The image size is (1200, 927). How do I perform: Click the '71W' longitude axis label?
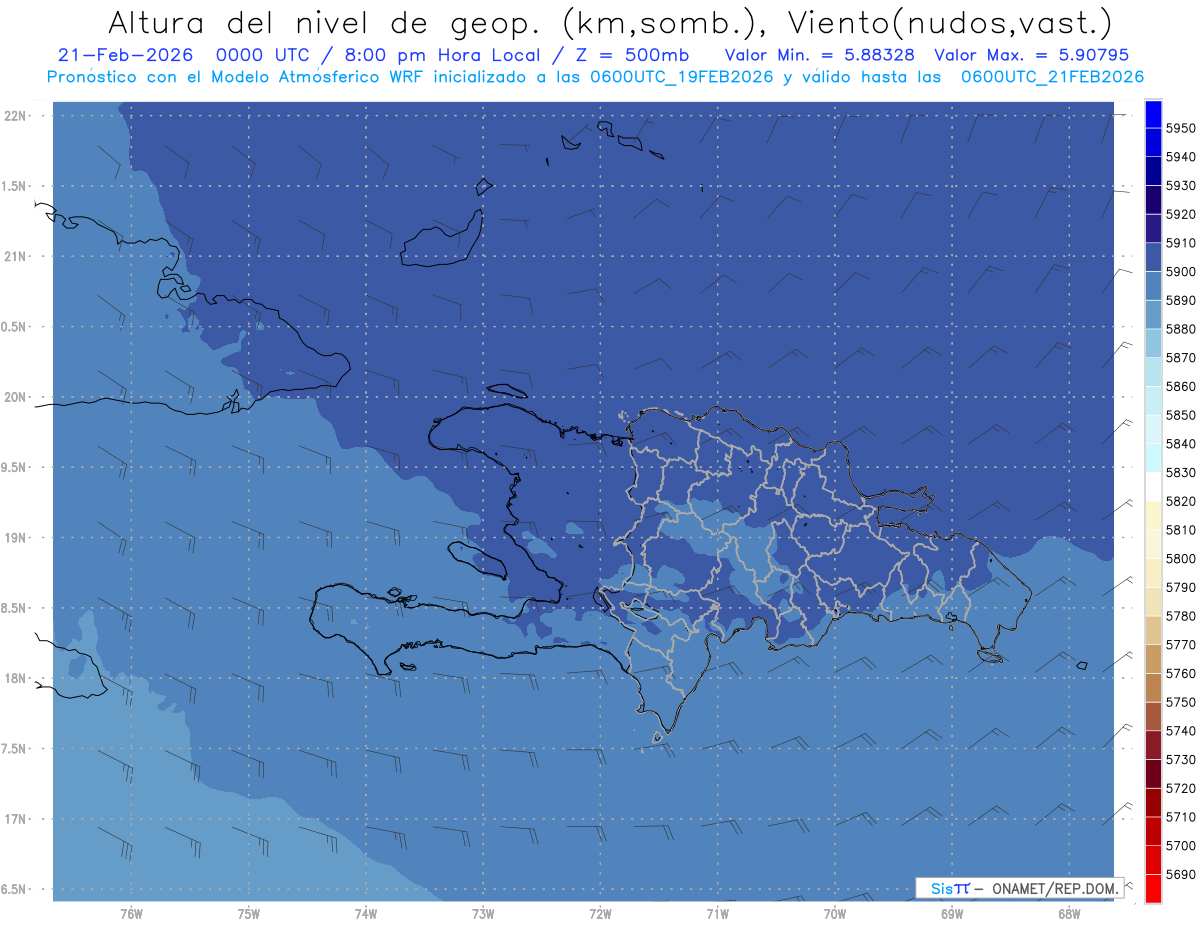click(717, 913)
